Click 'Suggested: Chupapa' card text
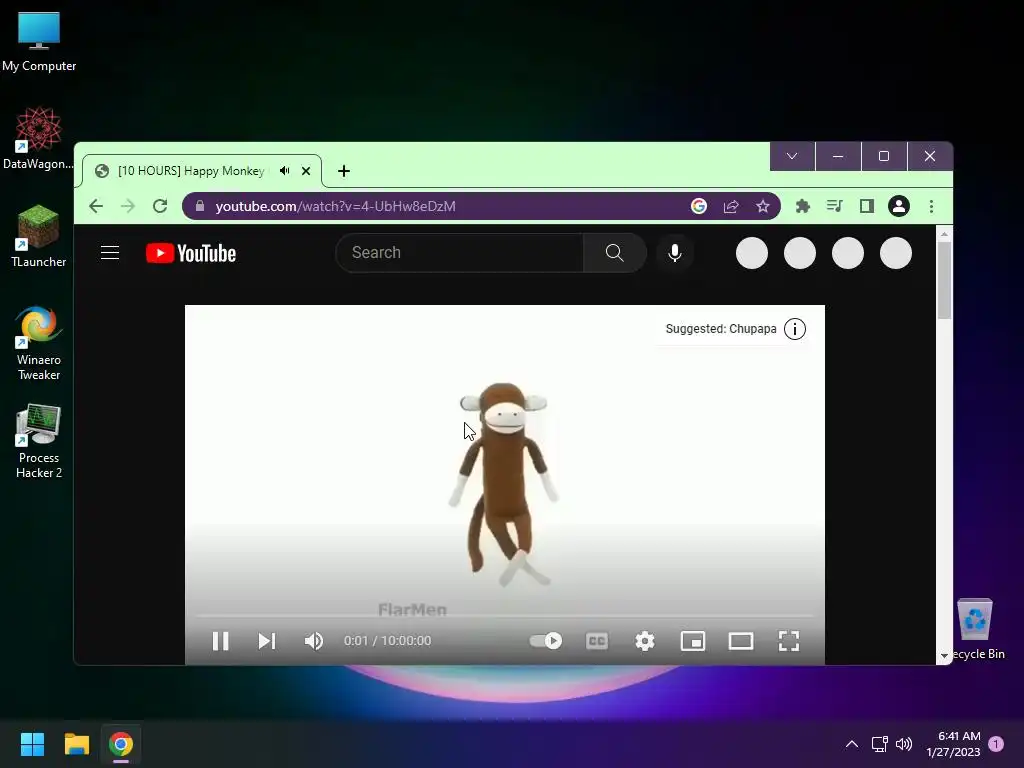The width and height of the screenshot is (1024, 768). tap(721, 328)
